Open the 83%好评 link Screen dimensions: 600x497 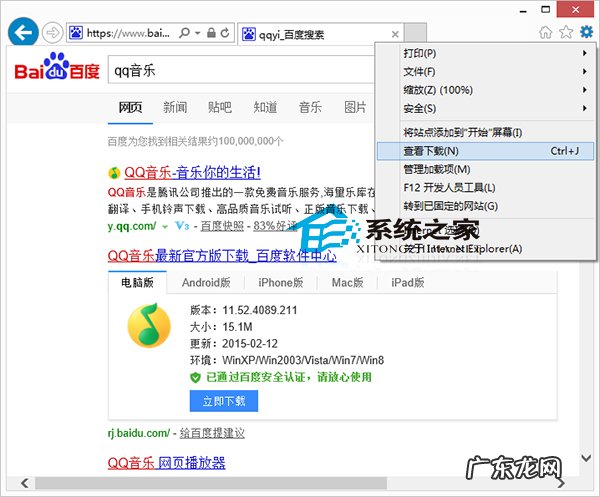pos(275,226)
